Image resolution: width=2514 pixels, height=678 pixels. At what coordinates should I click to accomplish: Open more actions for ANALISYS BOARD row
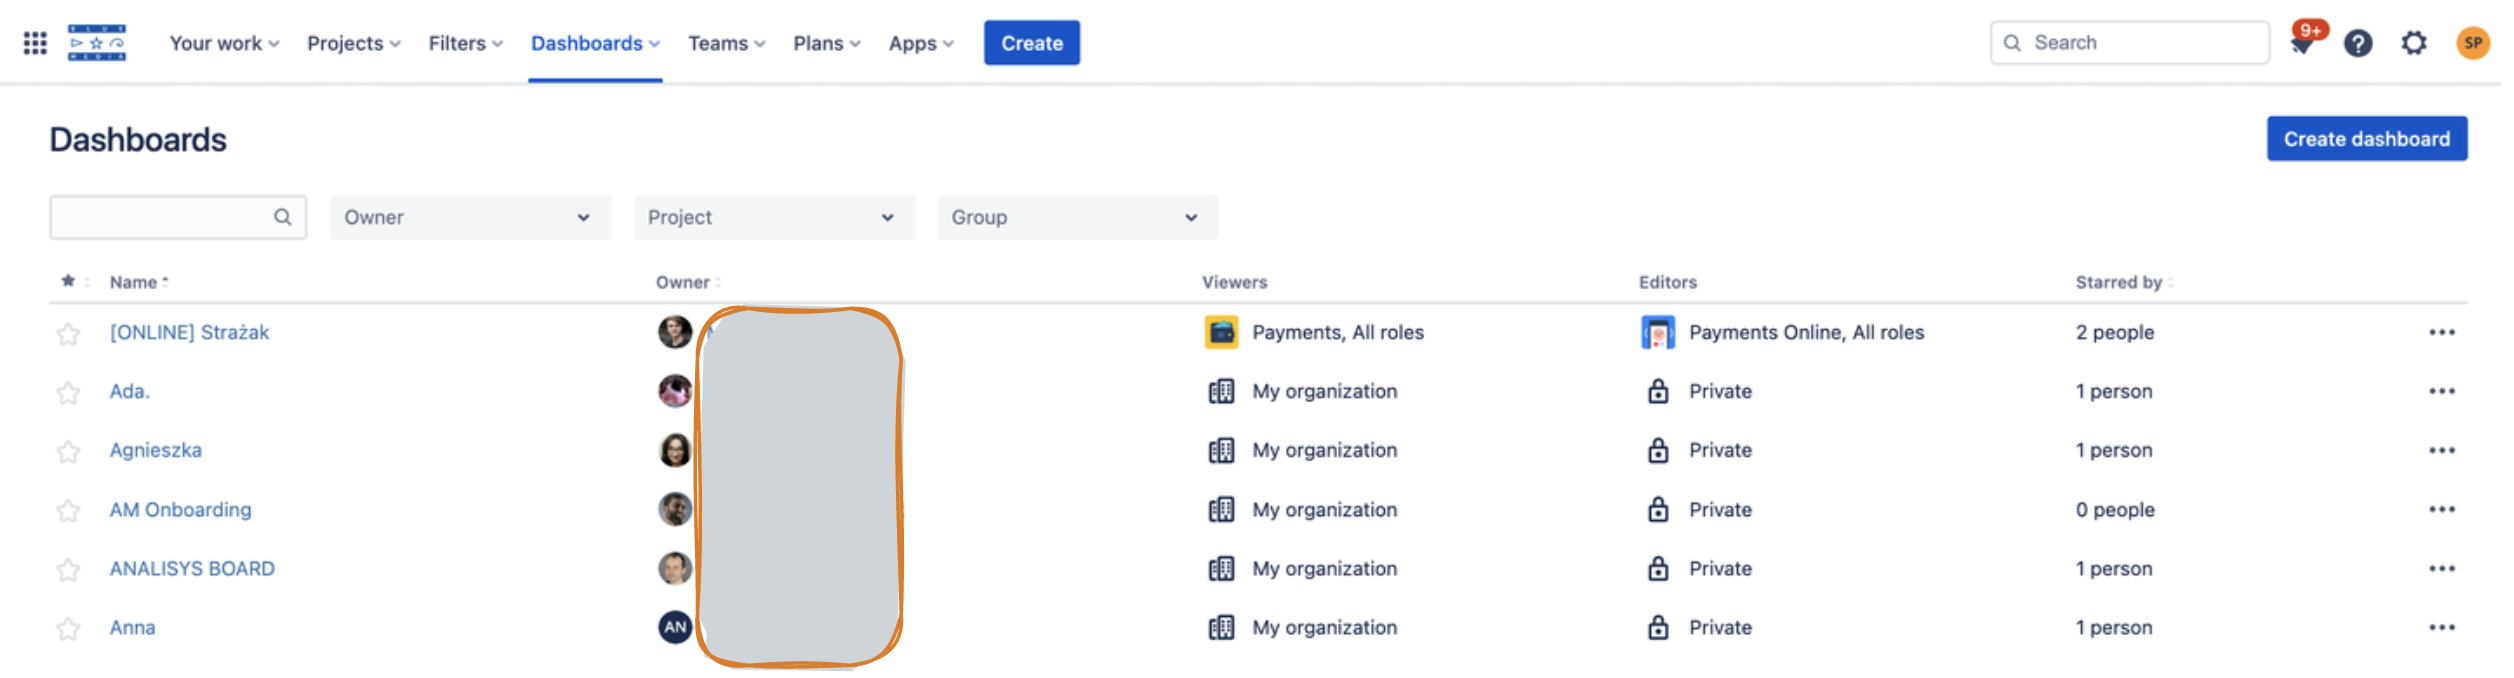[2441, 569]
